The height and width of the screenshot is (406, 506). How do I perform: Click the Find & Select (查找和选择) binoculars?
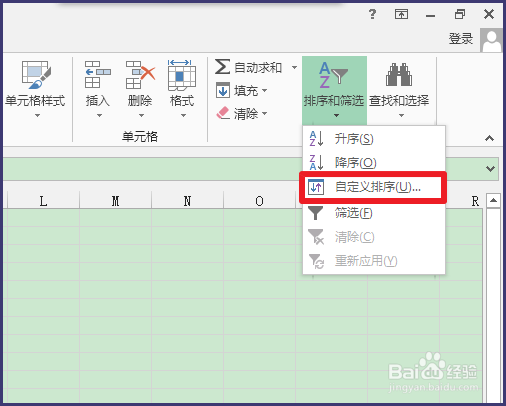(399, 75)
